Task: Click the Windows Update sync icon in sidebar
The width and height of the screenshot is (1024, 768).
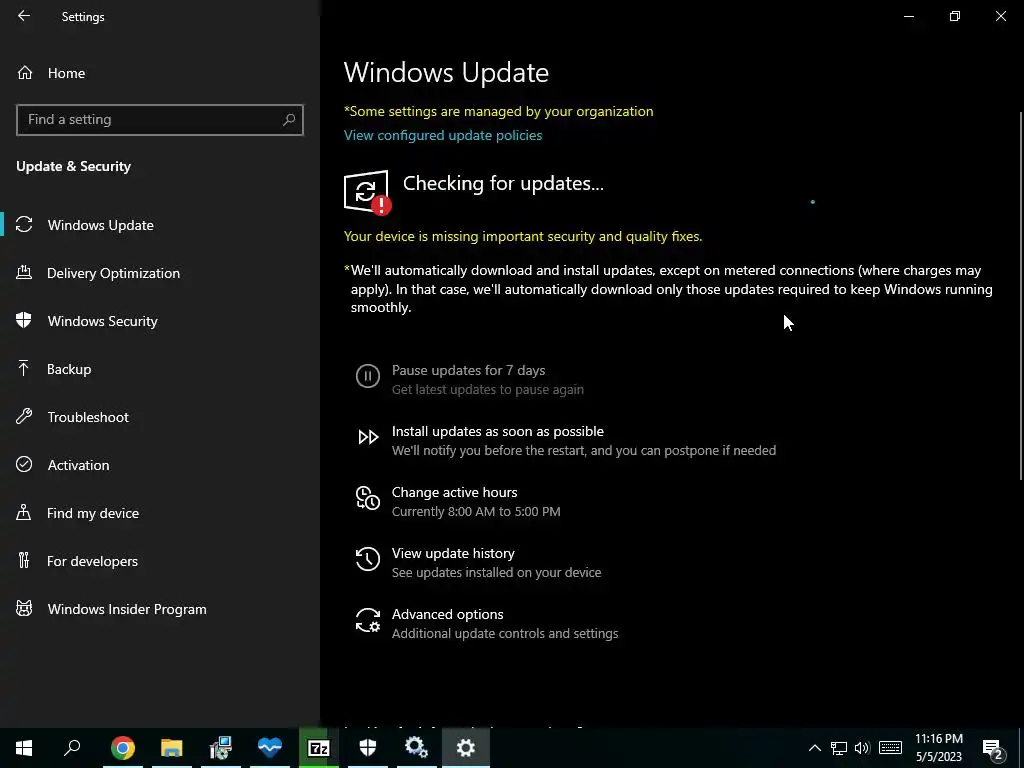Action: click(x=24, y=225)
